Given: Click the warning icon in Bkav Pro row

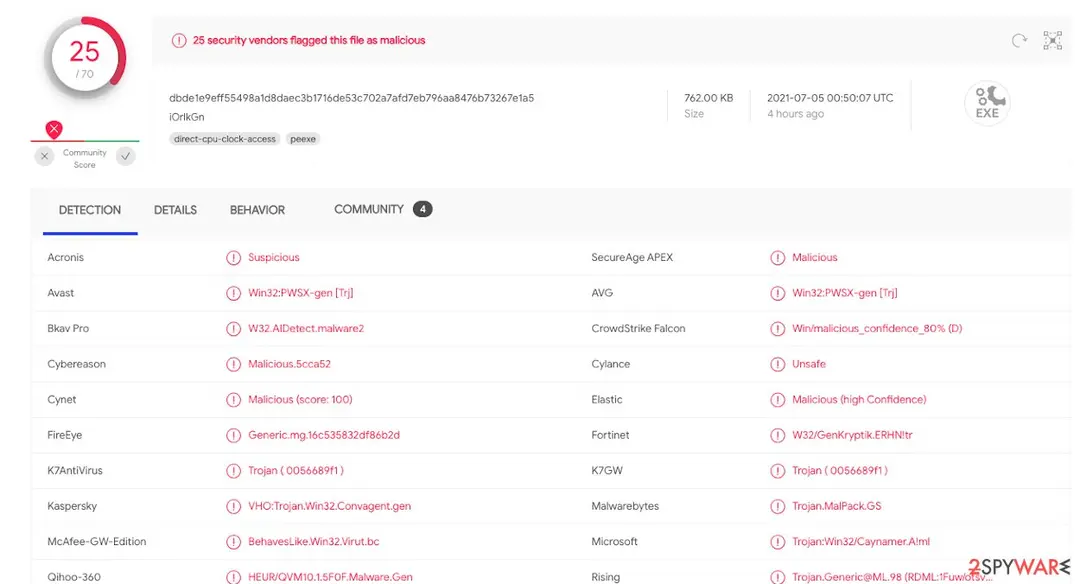Looking at the screenshot, I should [x=233, y=328].
